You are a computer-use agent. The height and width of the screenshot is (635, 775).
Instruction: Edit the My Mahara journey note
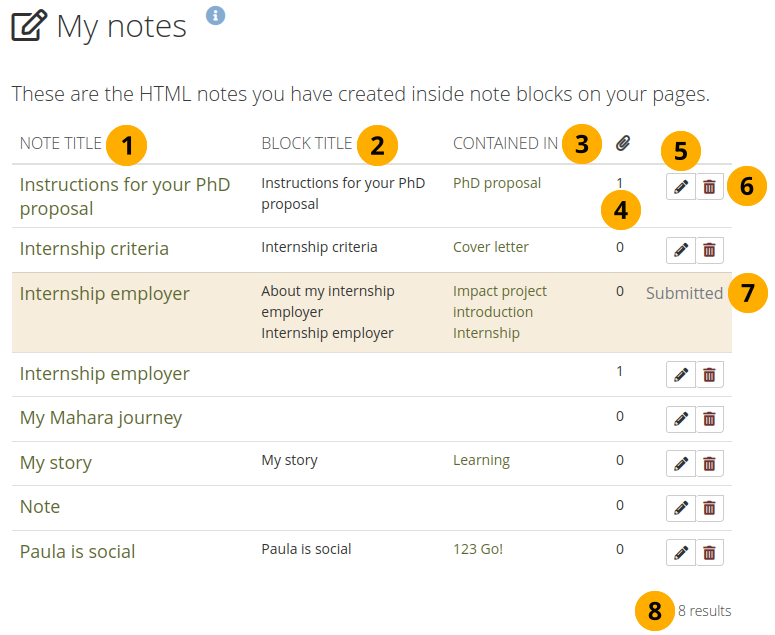click(x=681, y=419)
